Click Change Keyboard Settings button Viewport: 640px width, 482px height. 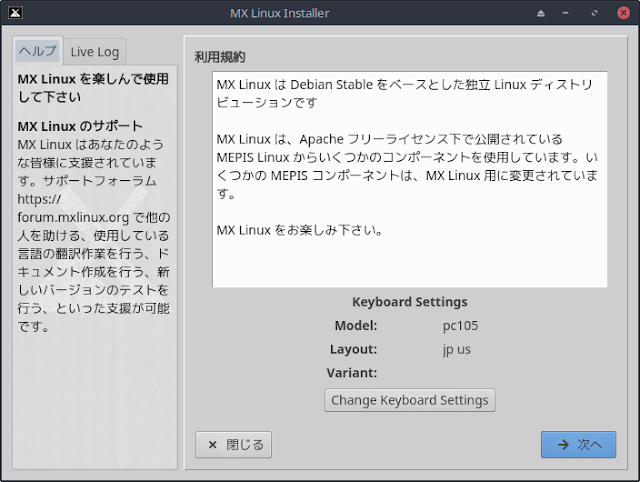coord(410,400)
